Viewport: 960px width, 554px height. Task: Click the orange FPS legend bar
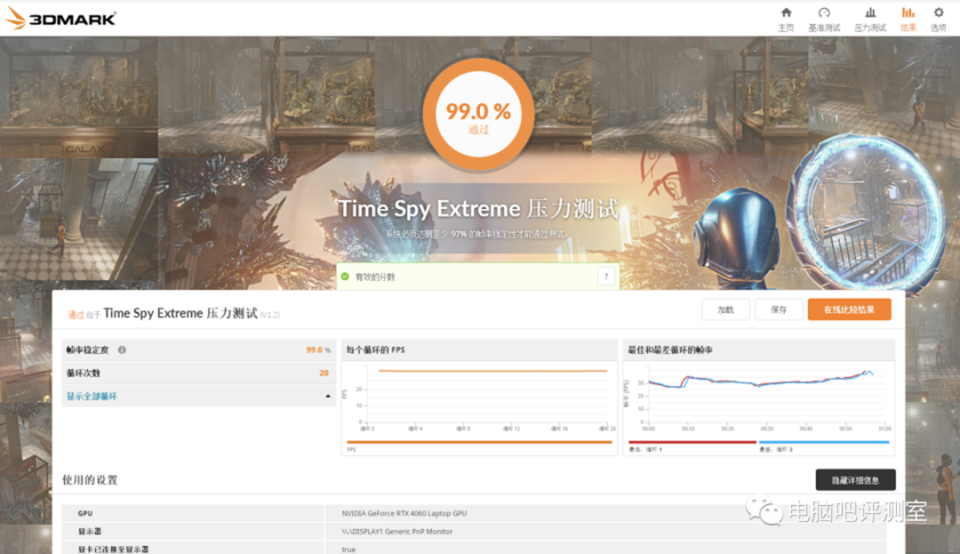pyautogui.click(x=479, y=442)
